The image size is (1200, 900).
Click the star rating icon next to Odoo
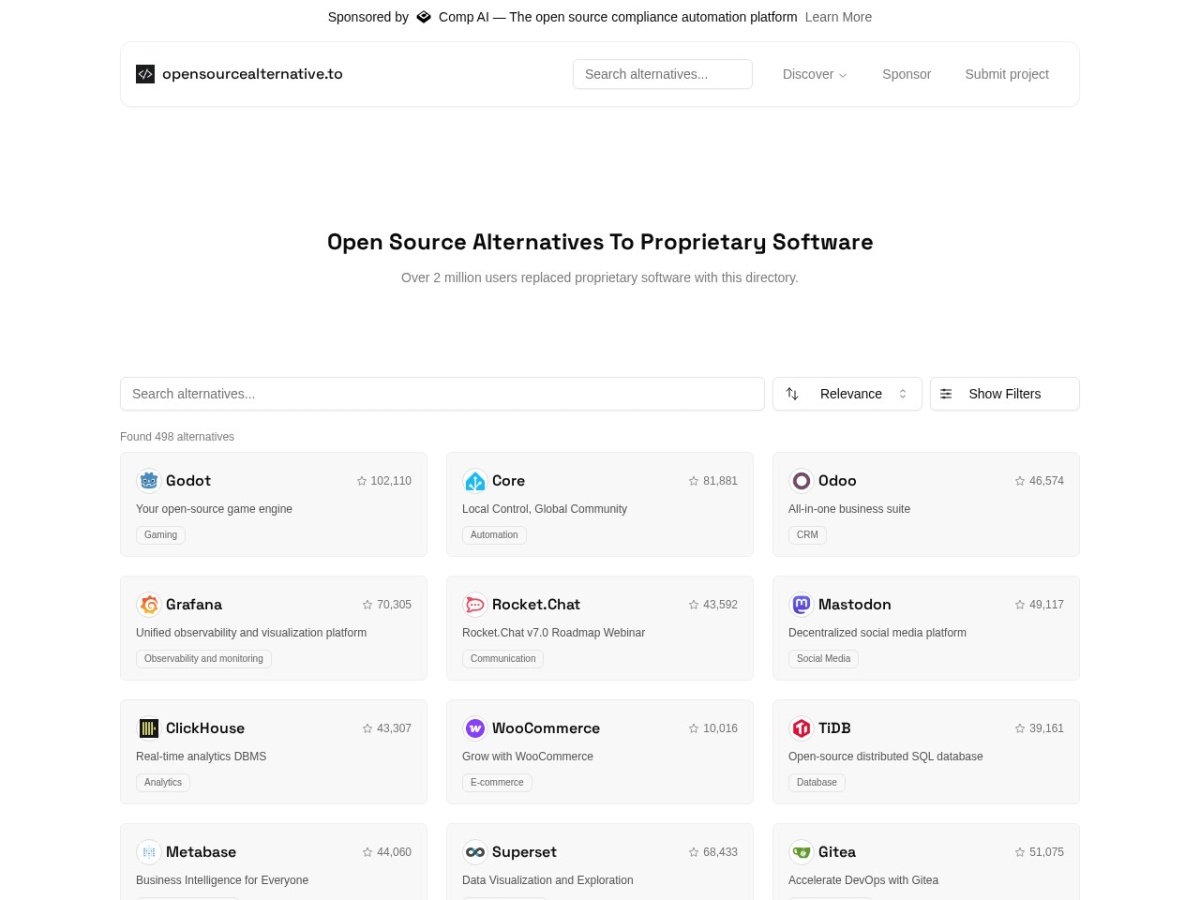click(1017, 481)
